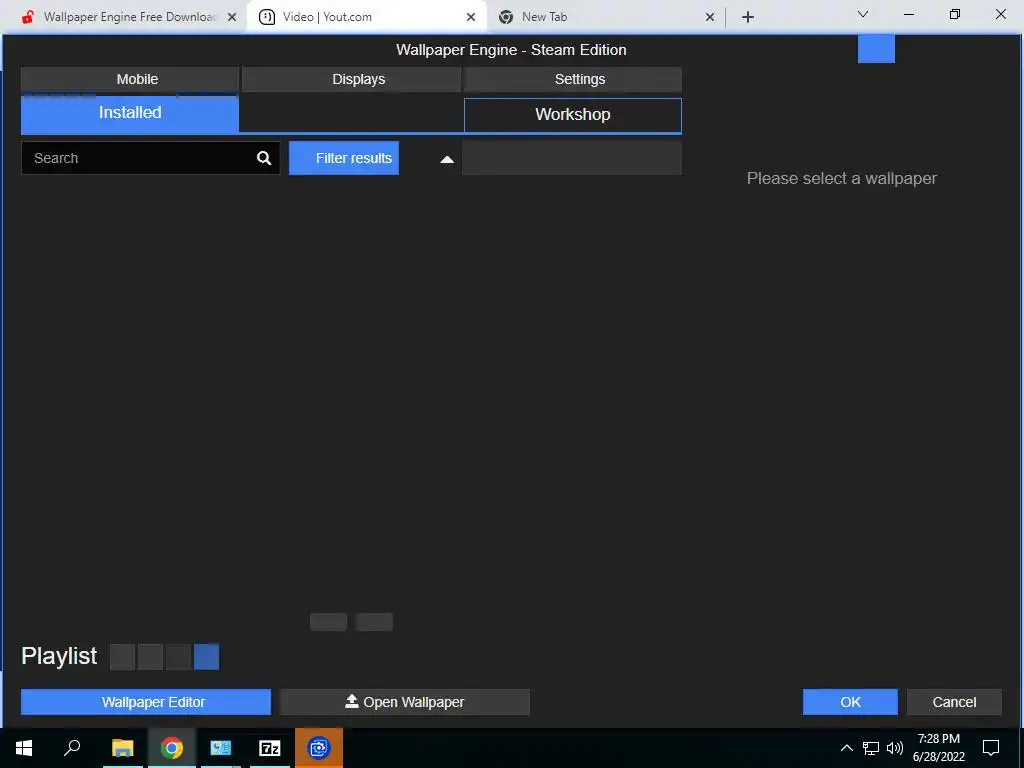Select the Installed tab

tap(130, 114)
